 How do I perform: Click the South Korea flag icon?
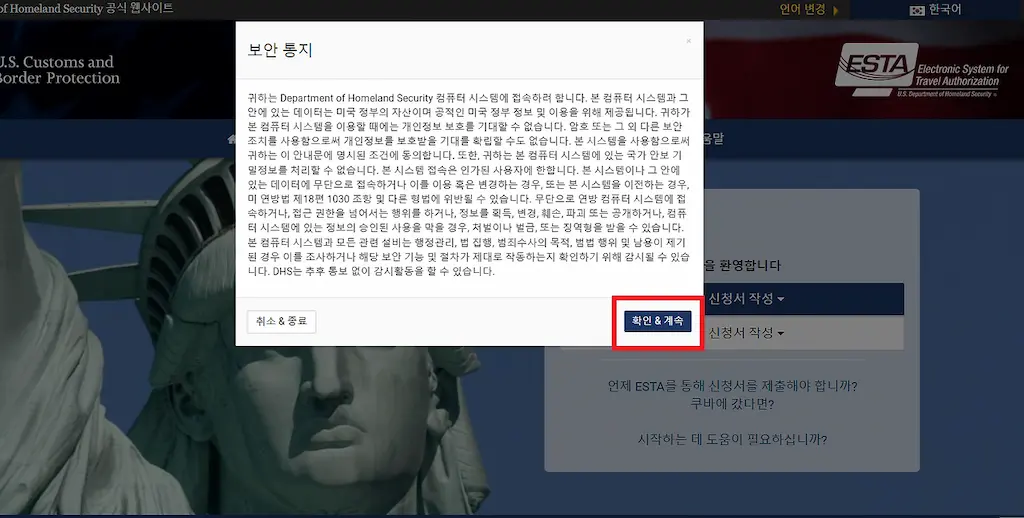[x=917, y=10]
